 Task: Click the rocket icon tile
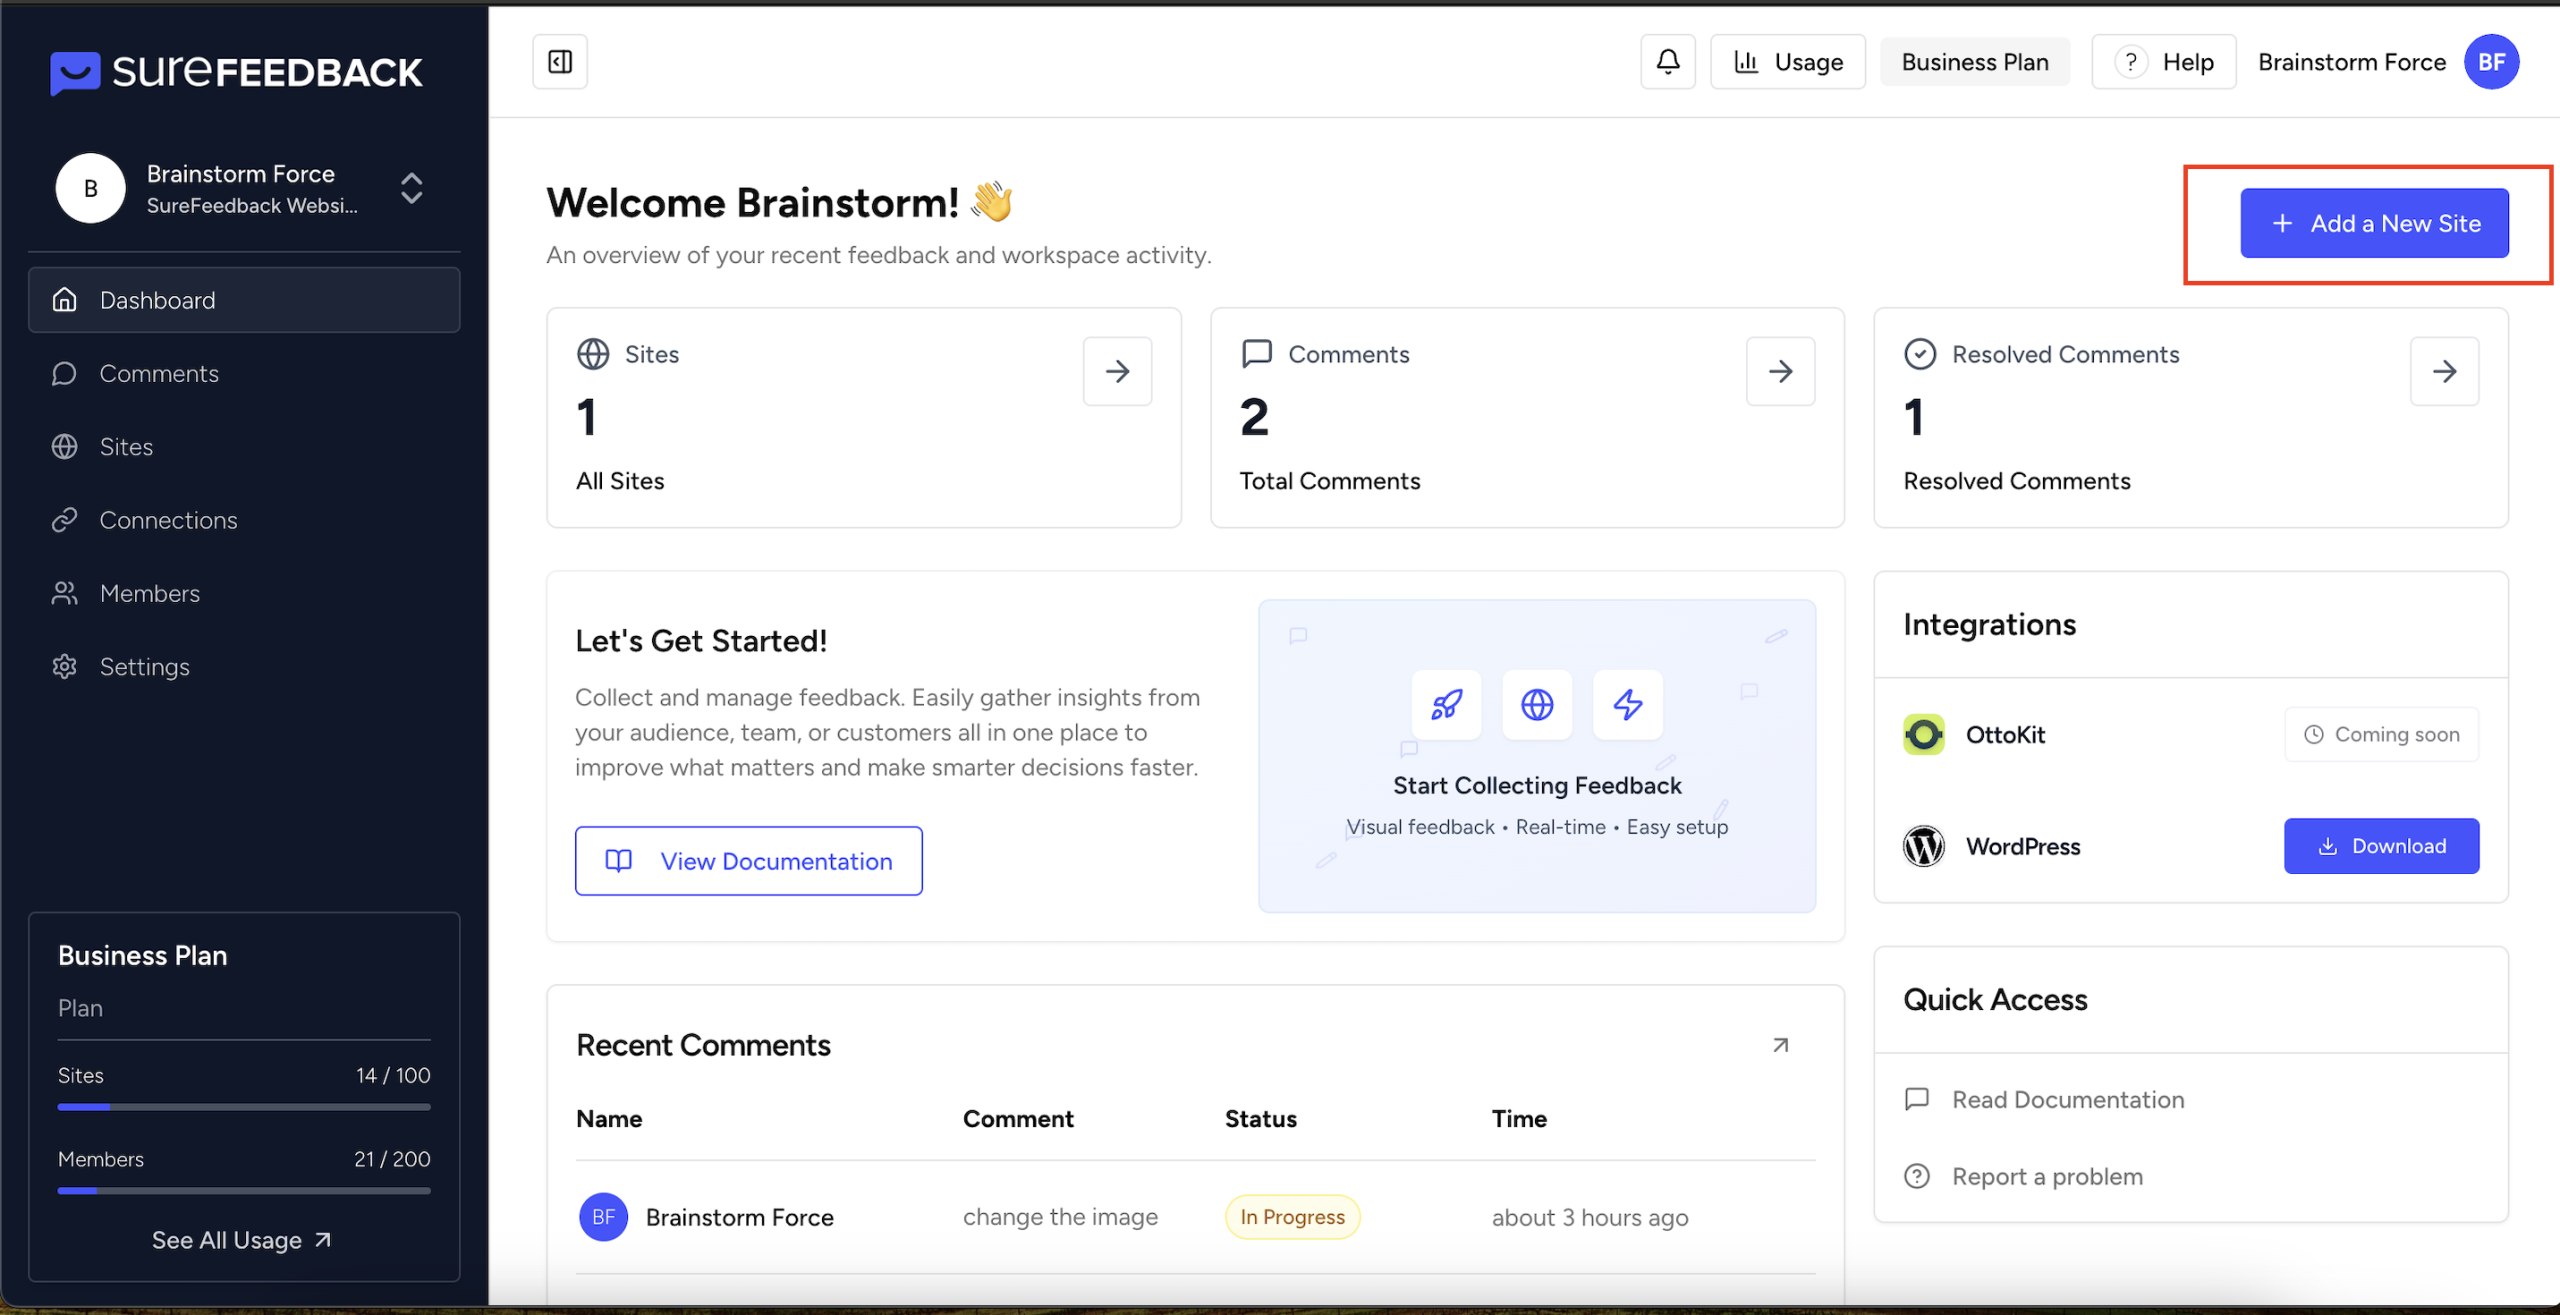pyautogui.click(x=1446, y=705)
